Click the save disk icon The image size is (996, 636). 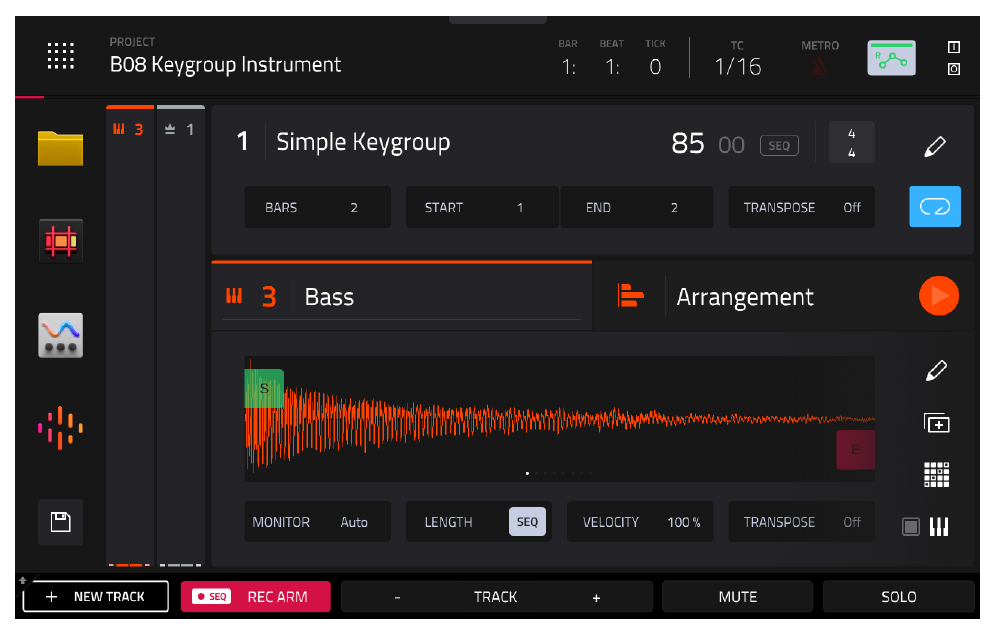60,522
